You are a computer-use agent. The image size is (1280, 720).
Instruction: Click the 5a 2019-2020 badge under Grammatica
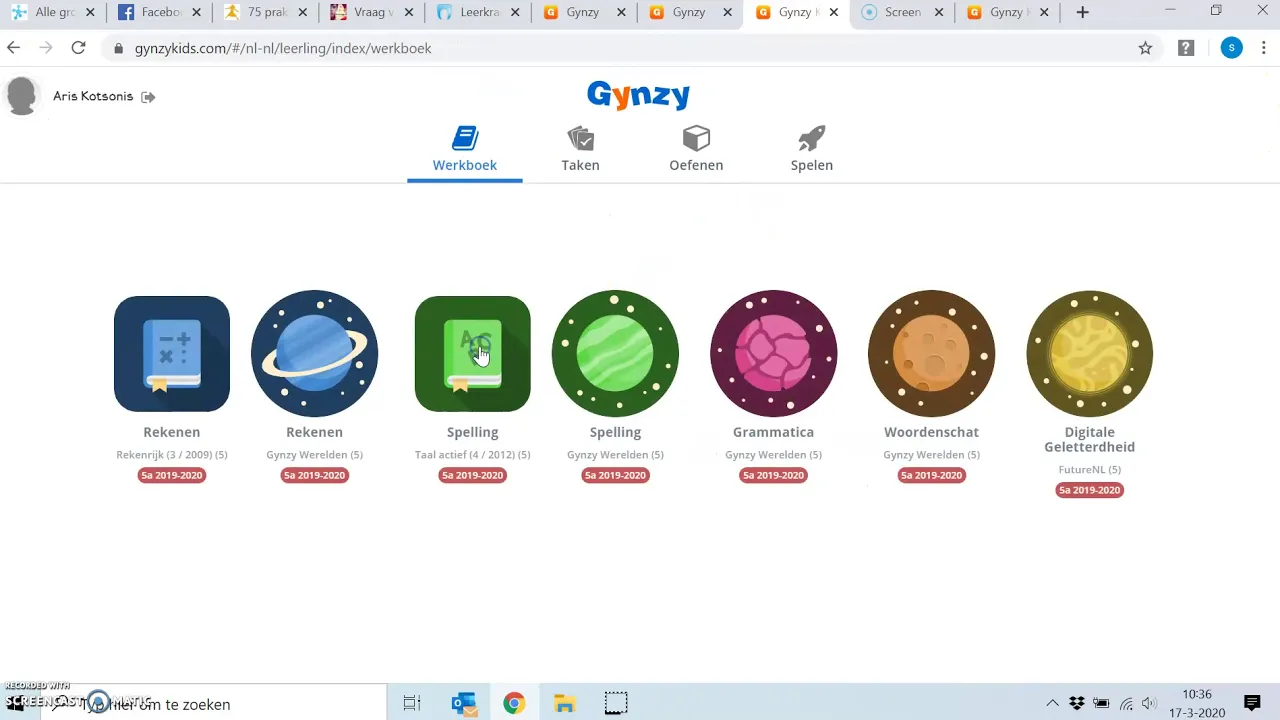773,475
